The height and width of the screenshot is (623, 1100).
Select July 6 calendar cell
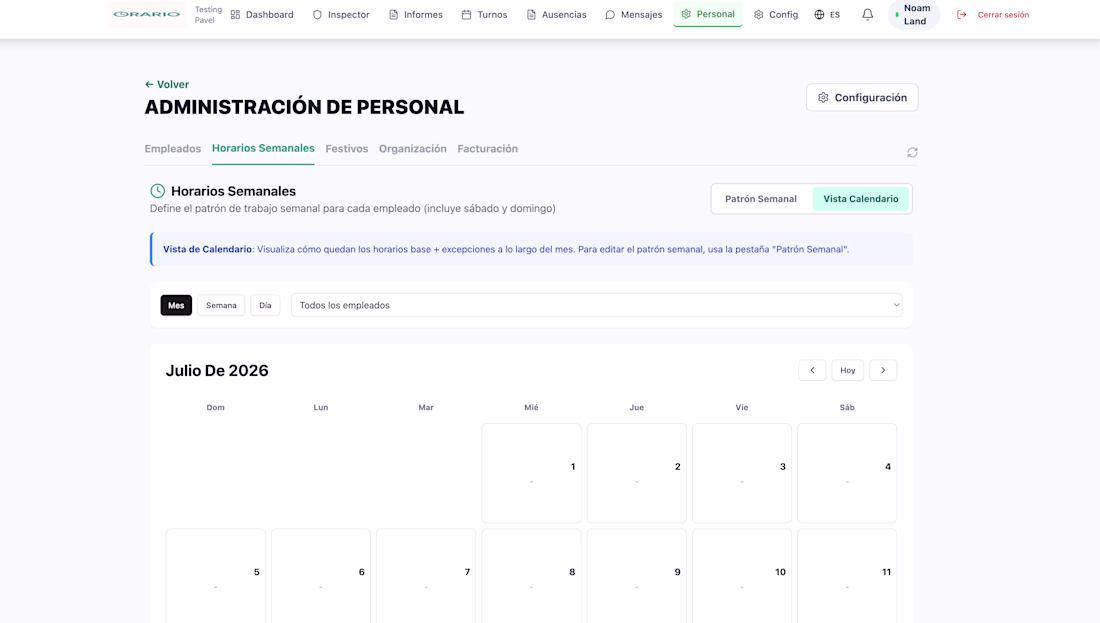point(321,576)
